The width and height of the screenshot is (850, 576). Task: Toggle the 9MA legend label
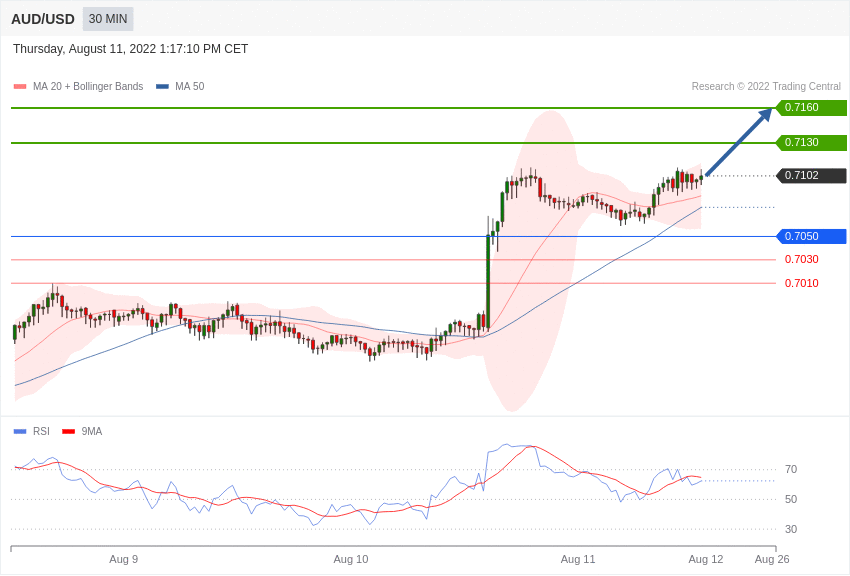[x=92, y=431]
